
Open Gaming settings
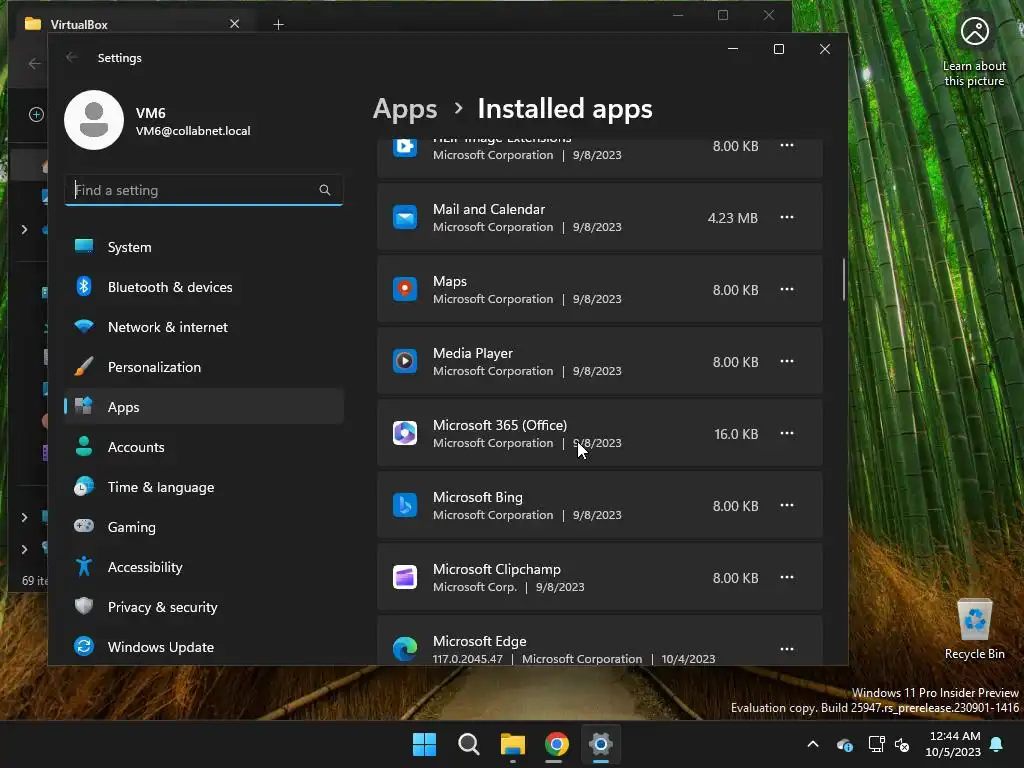pos(204,527)
